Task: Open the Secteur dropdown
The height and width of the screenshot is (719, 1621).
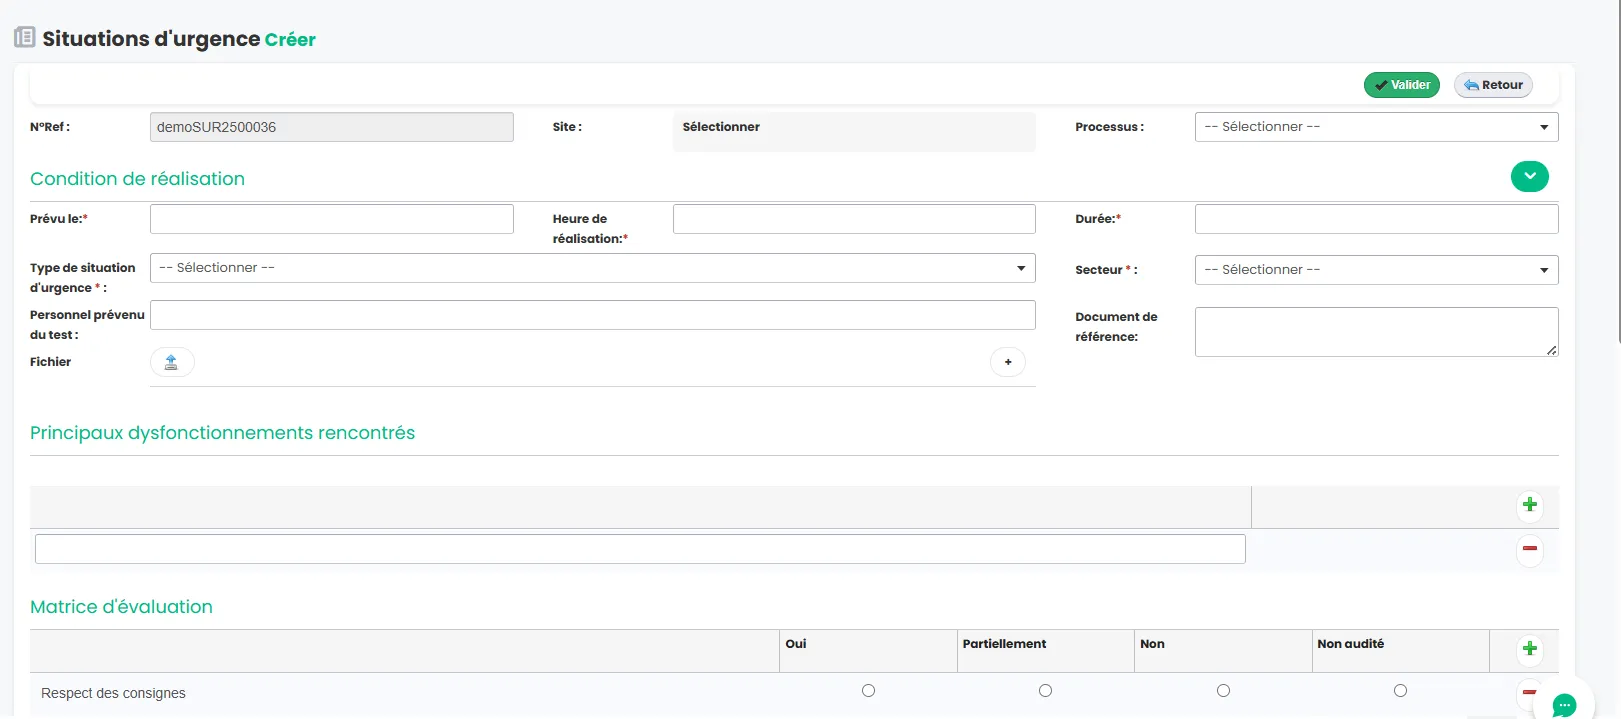Action: [x=1376, y=270]
